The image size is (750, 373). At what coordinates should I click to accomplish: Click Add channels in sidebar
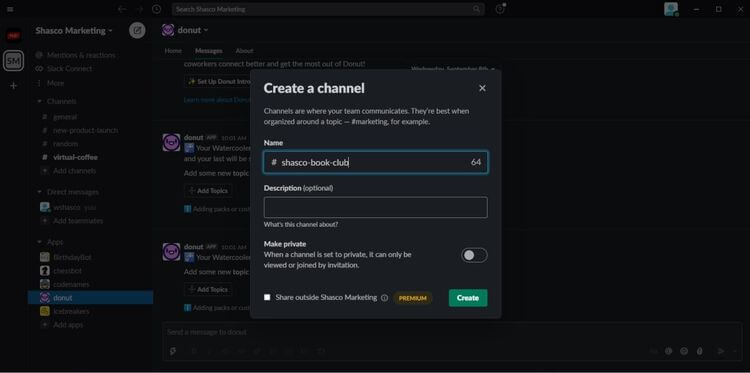click(69, 171)
